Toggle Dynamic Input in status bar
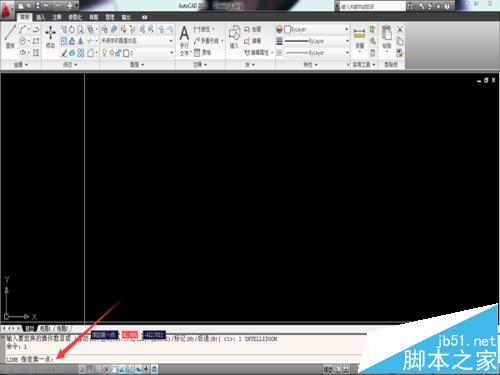The height and width of the screenshot is (375, 500). [138, 369]
